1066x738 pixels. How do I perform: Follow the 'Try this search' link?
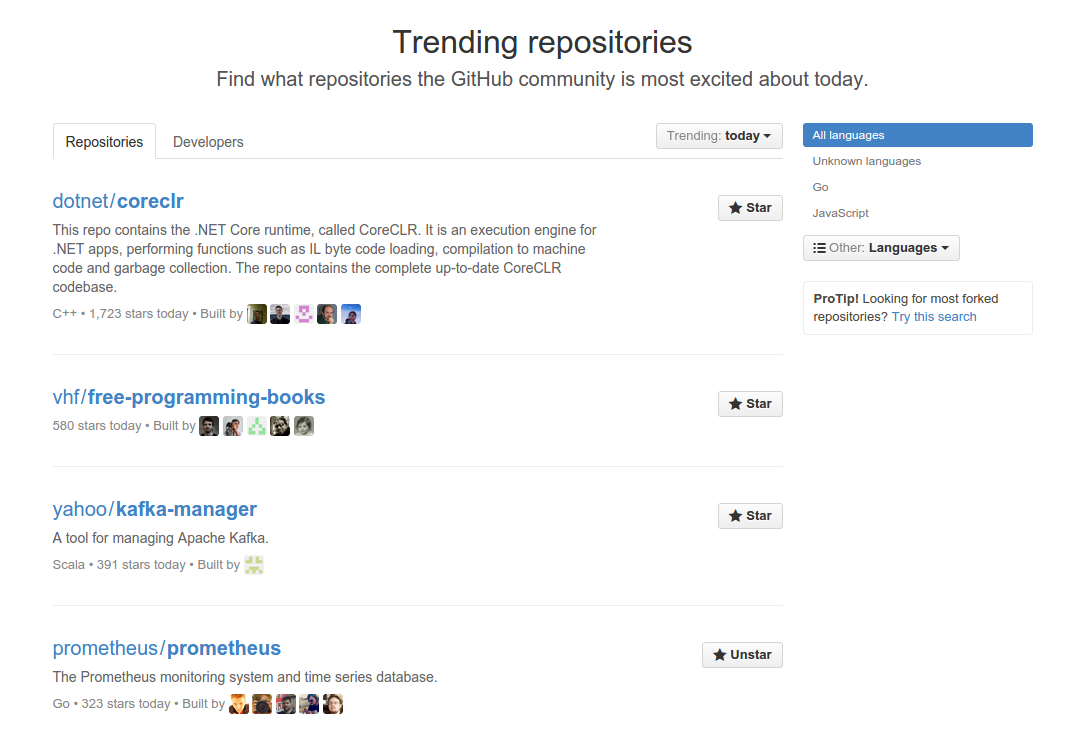(934, 317)
